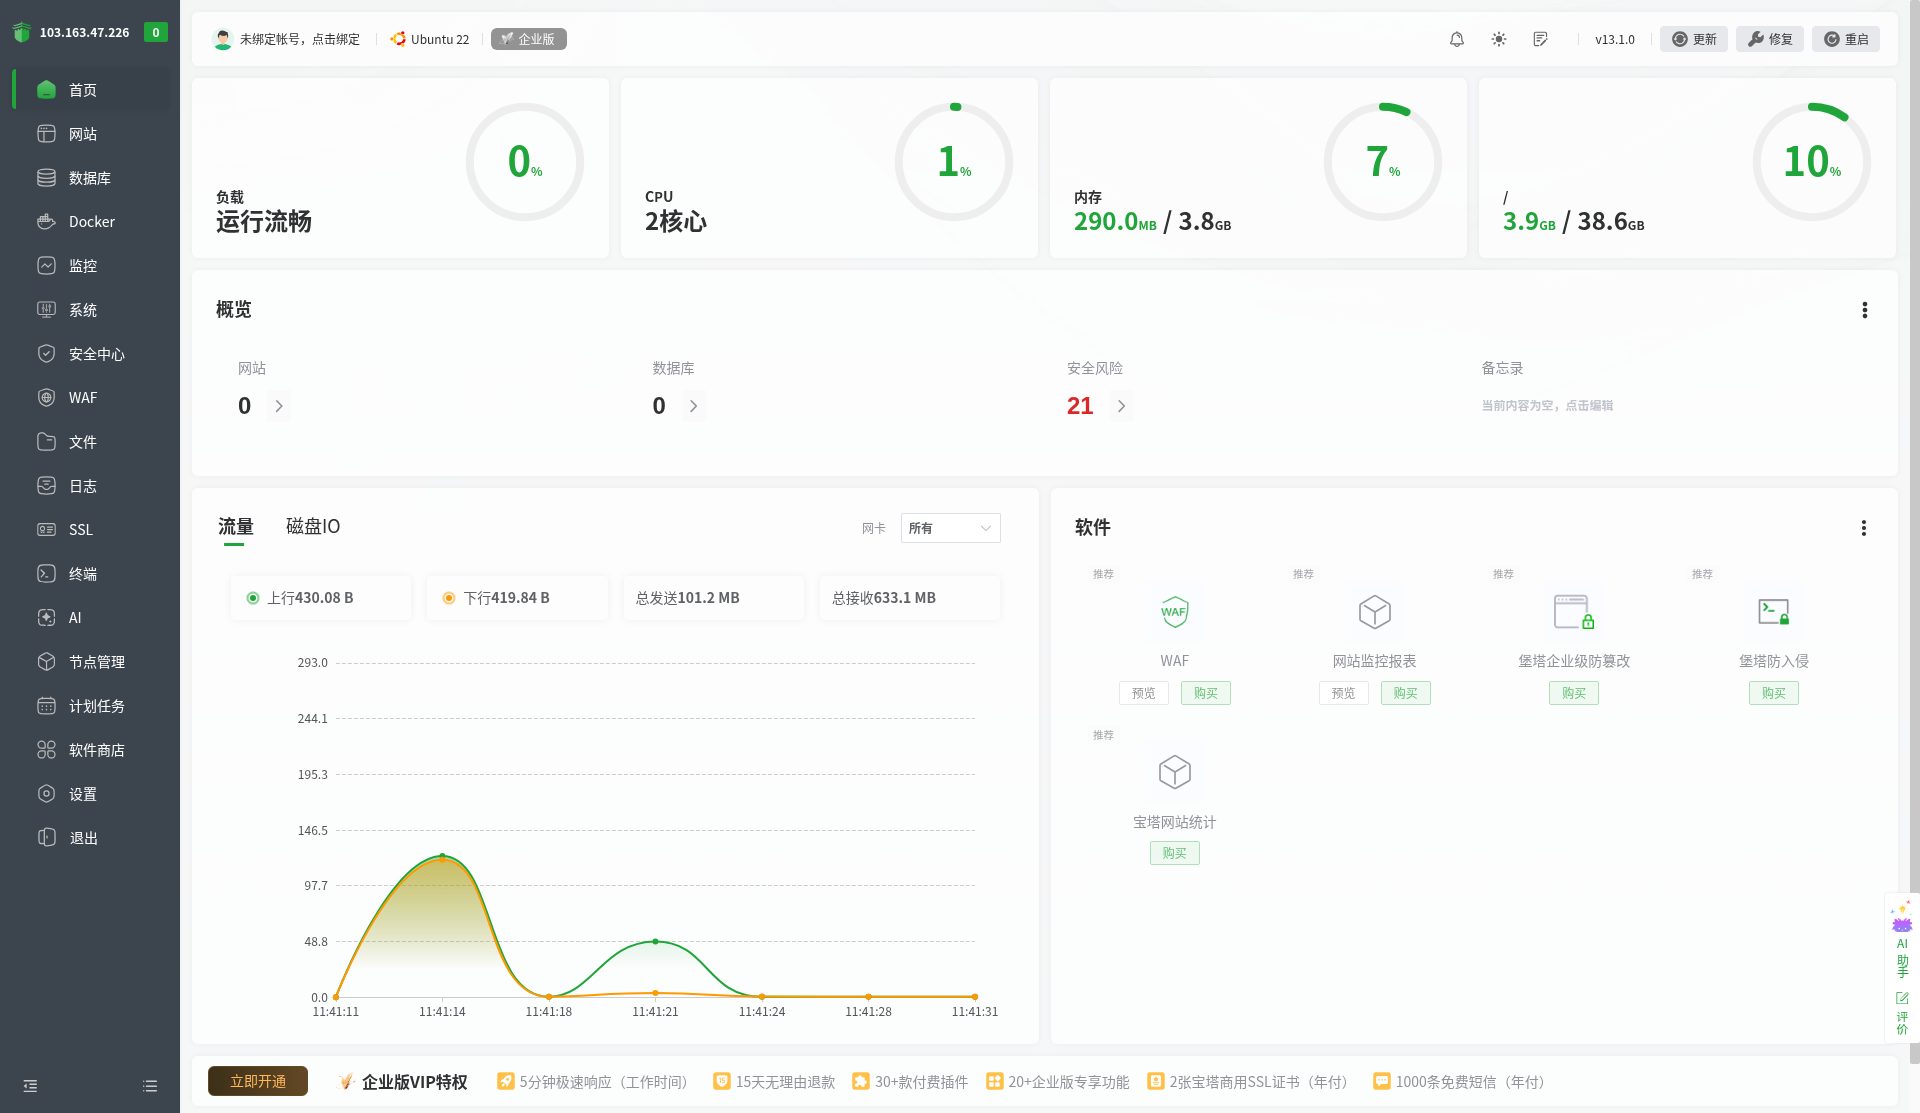The width and height of the screenshot is (1920, 1113).
Task: Toggle the light/dark theme sun icon
Action: (1499, 39)
